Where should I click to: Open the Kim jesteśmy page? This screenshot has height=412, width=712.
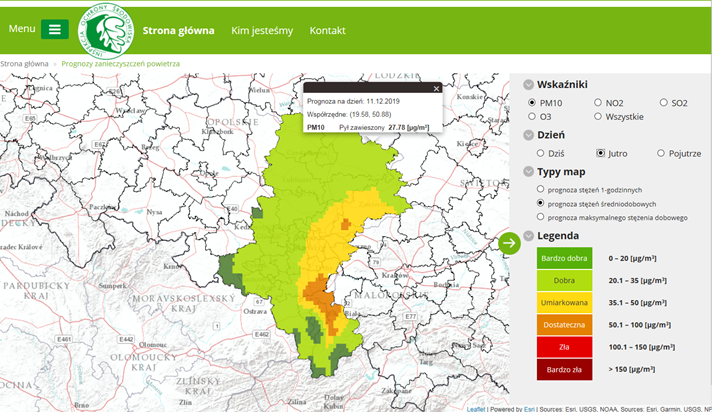(262, 30)
